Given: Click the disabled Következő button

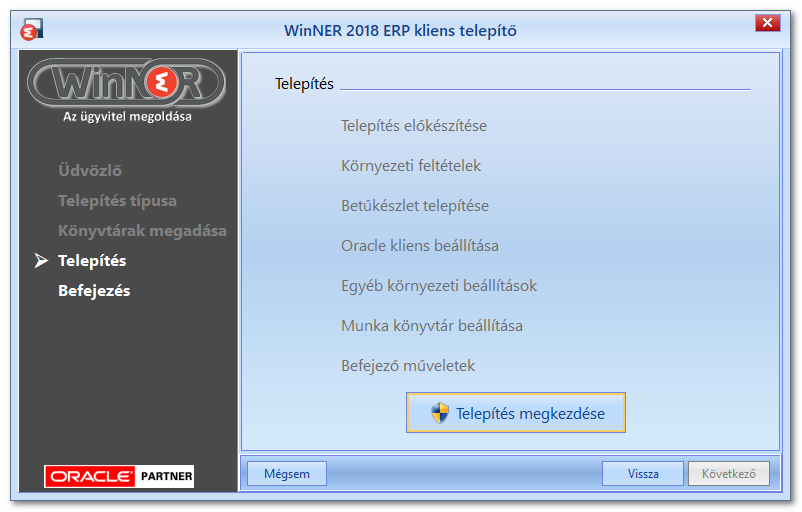Looking at the screenshot, I should (x=728, y=474).
